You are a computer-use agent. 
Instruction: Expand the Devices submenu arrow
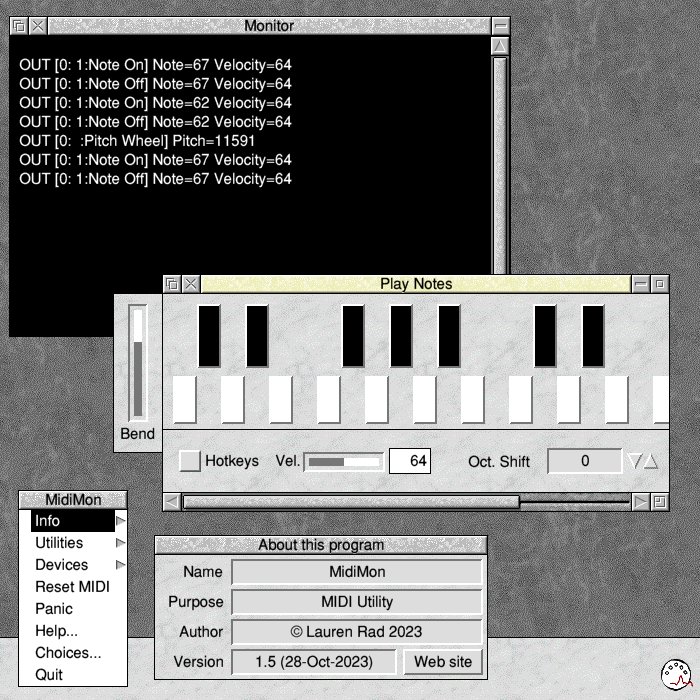click(120, 565)
